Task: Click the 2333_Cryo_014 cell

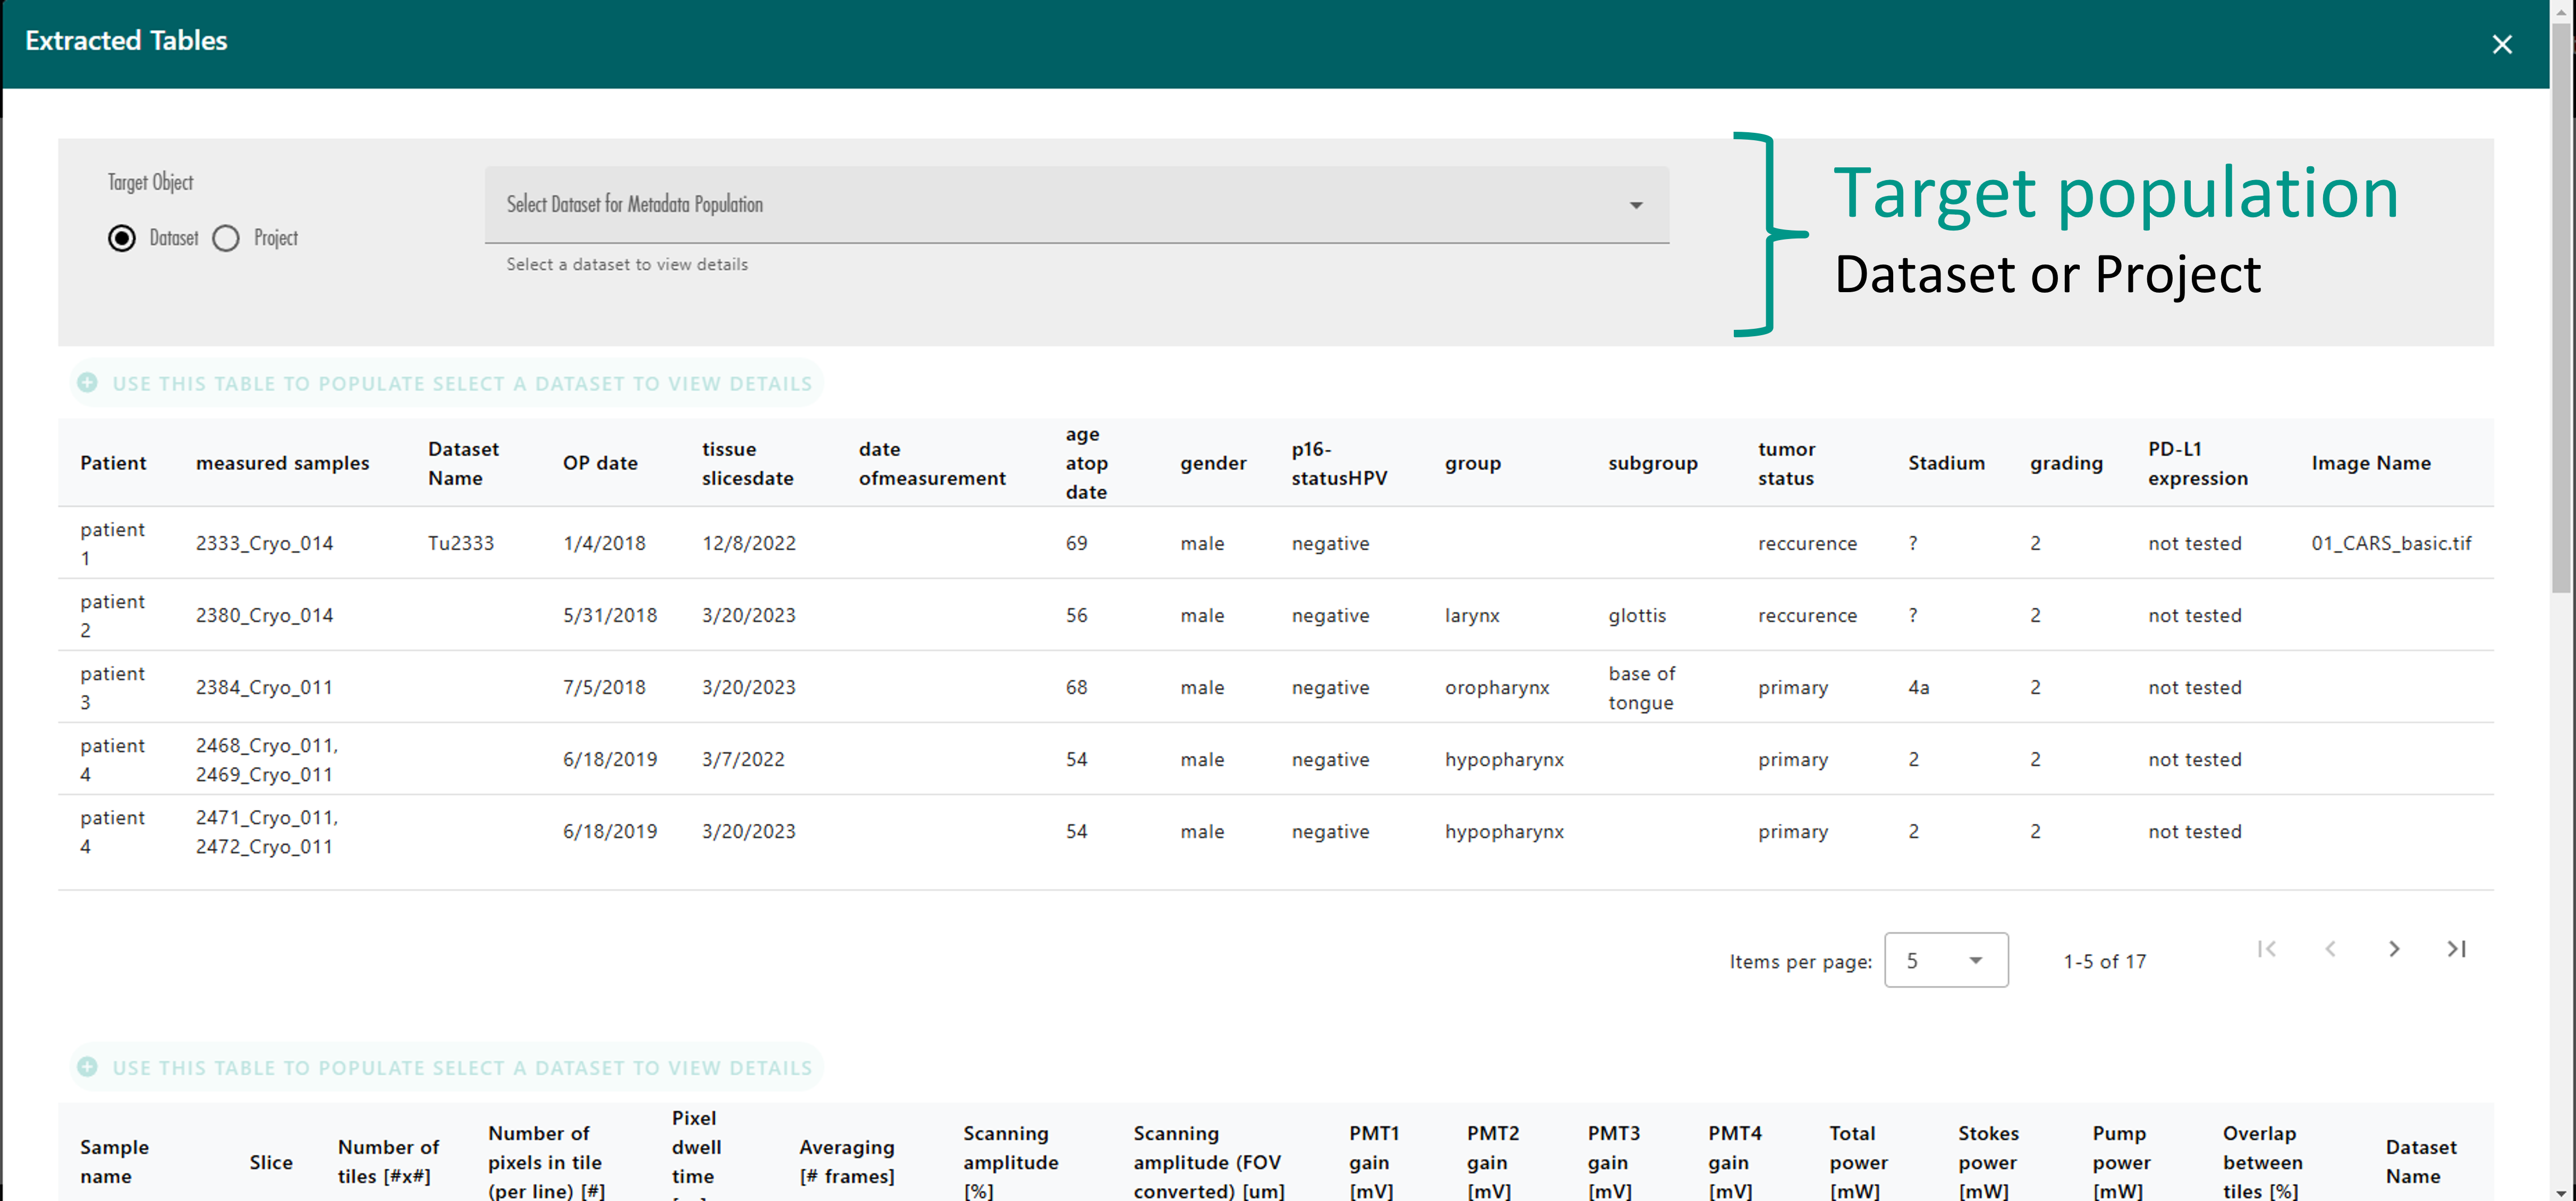Action: 264,543
